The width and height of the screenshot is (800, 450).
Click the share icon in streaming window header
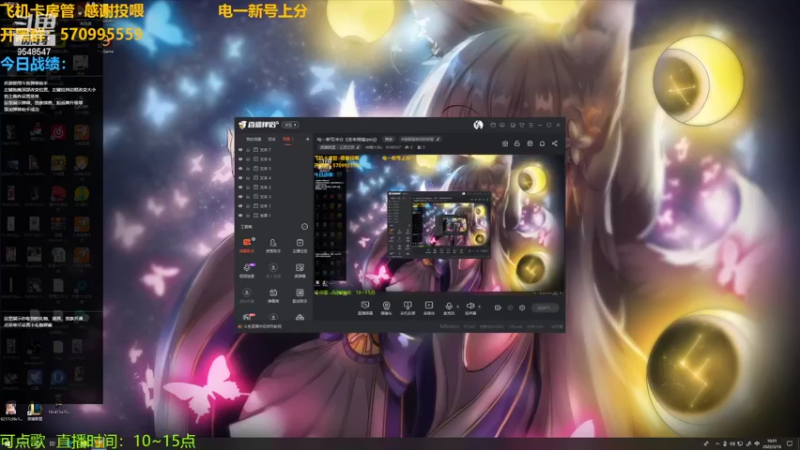click(555, 144)
